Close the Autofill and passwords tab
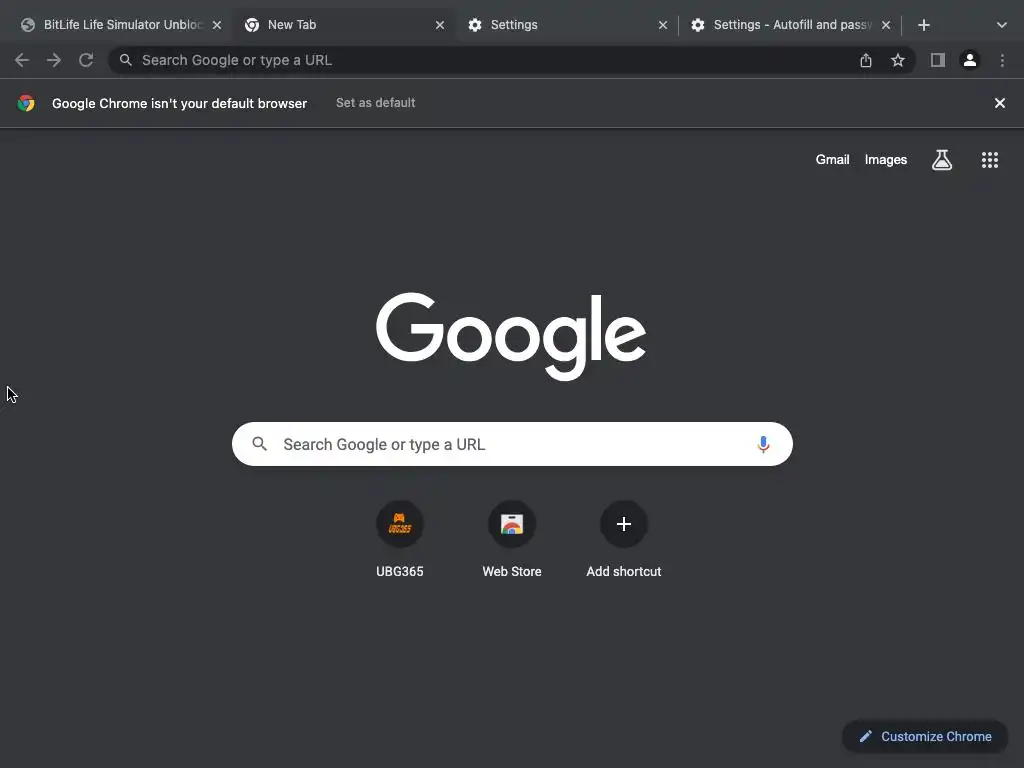Image resolution: width=1024 pixels, height=768 pixels. (886, 25)
